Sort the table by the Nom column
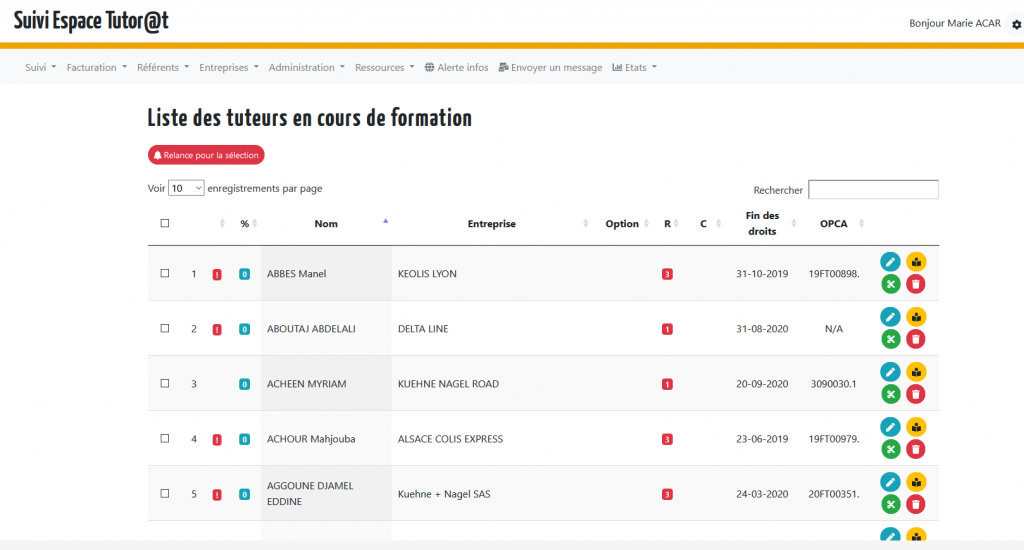This screenshot has width=1024, height=550. [x=326, y=223]
